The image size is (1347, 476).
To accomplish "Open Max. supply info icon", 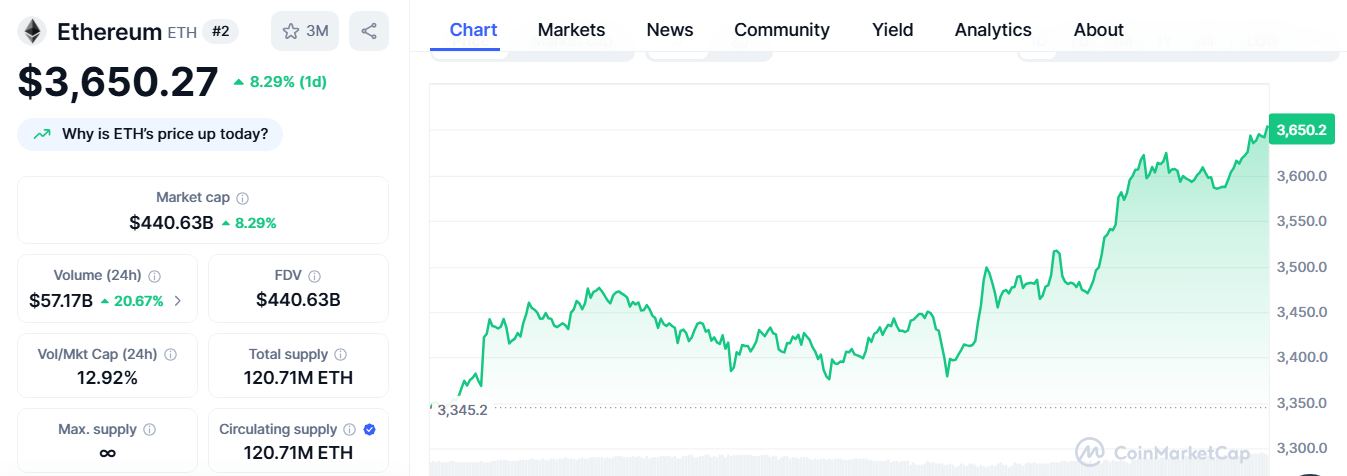I will (x=150, y=430).
